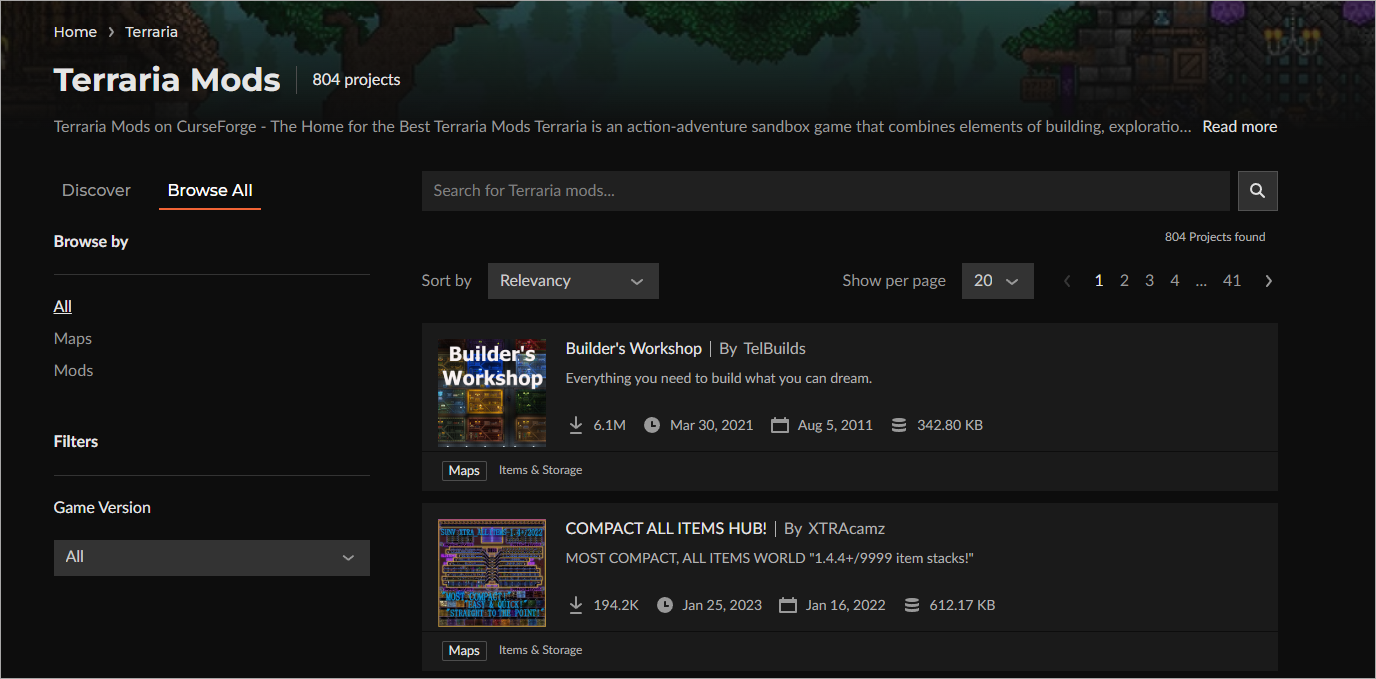Go to previous results page arrow
Image resolution: width=1376 pixels, height=679 pixels.
(1067, 281)
